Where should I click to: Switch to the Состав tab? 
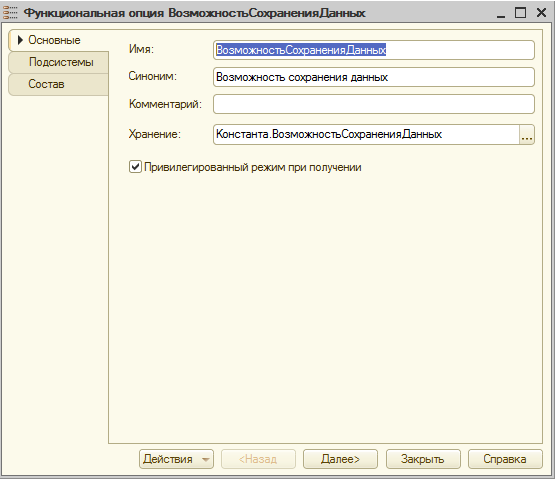(59, 84)
